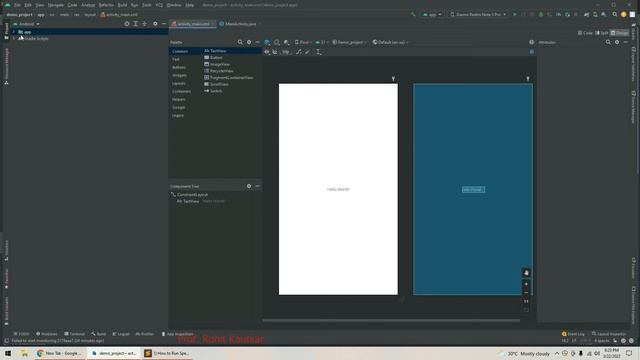Switch to activity_main.xml editor tab

pyautogui.click(x=193, y=24)
